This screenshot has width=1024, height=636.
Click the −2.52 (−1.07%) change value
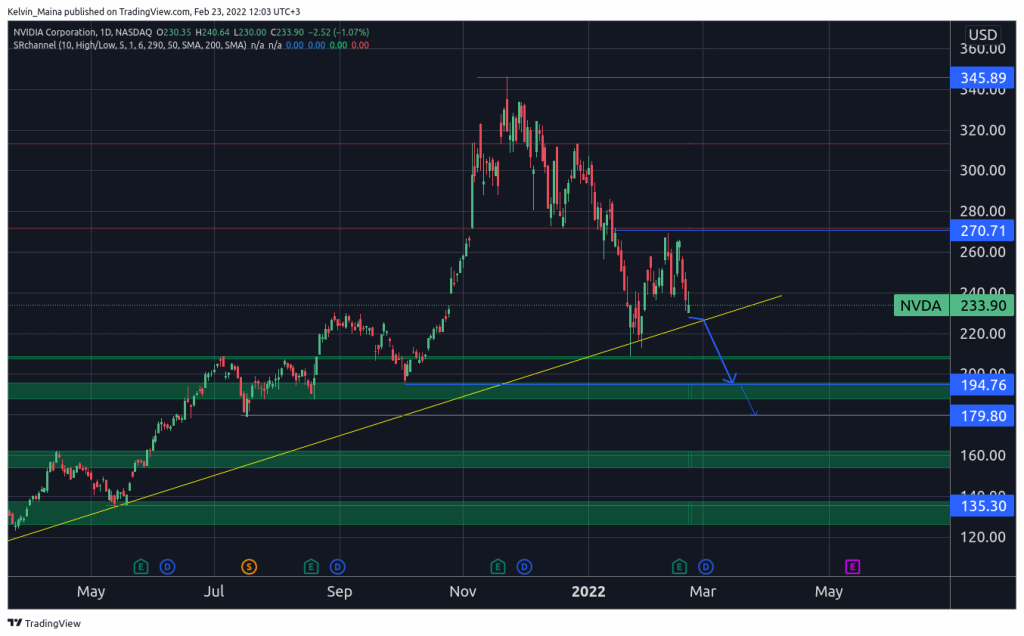(x=338, y=32)
